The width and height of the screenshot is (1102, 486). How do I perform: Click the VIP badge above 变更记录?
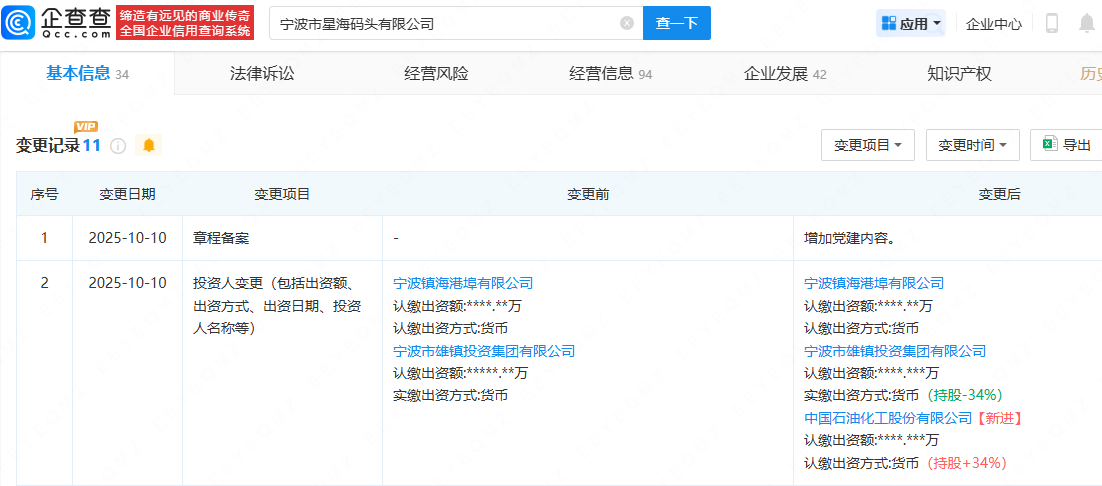pos(86,126)
